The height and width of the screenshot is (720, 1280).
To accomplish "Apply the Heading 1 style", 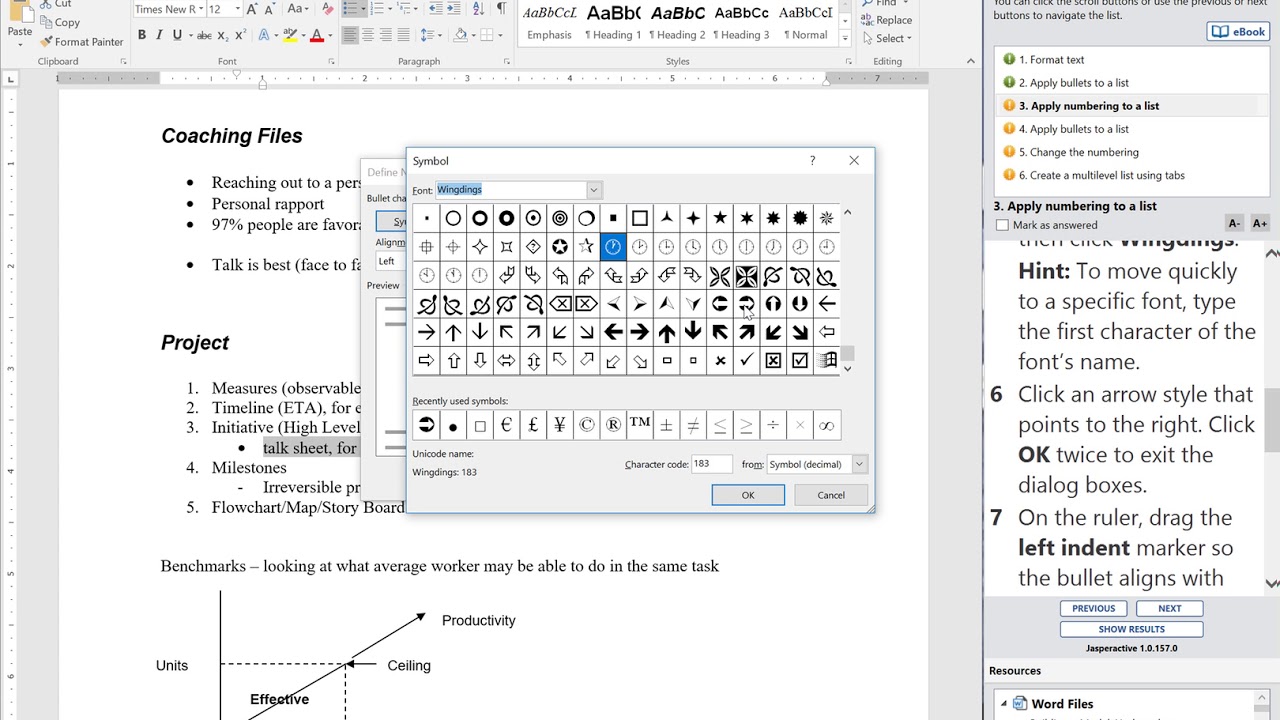I will coord(614,22).
